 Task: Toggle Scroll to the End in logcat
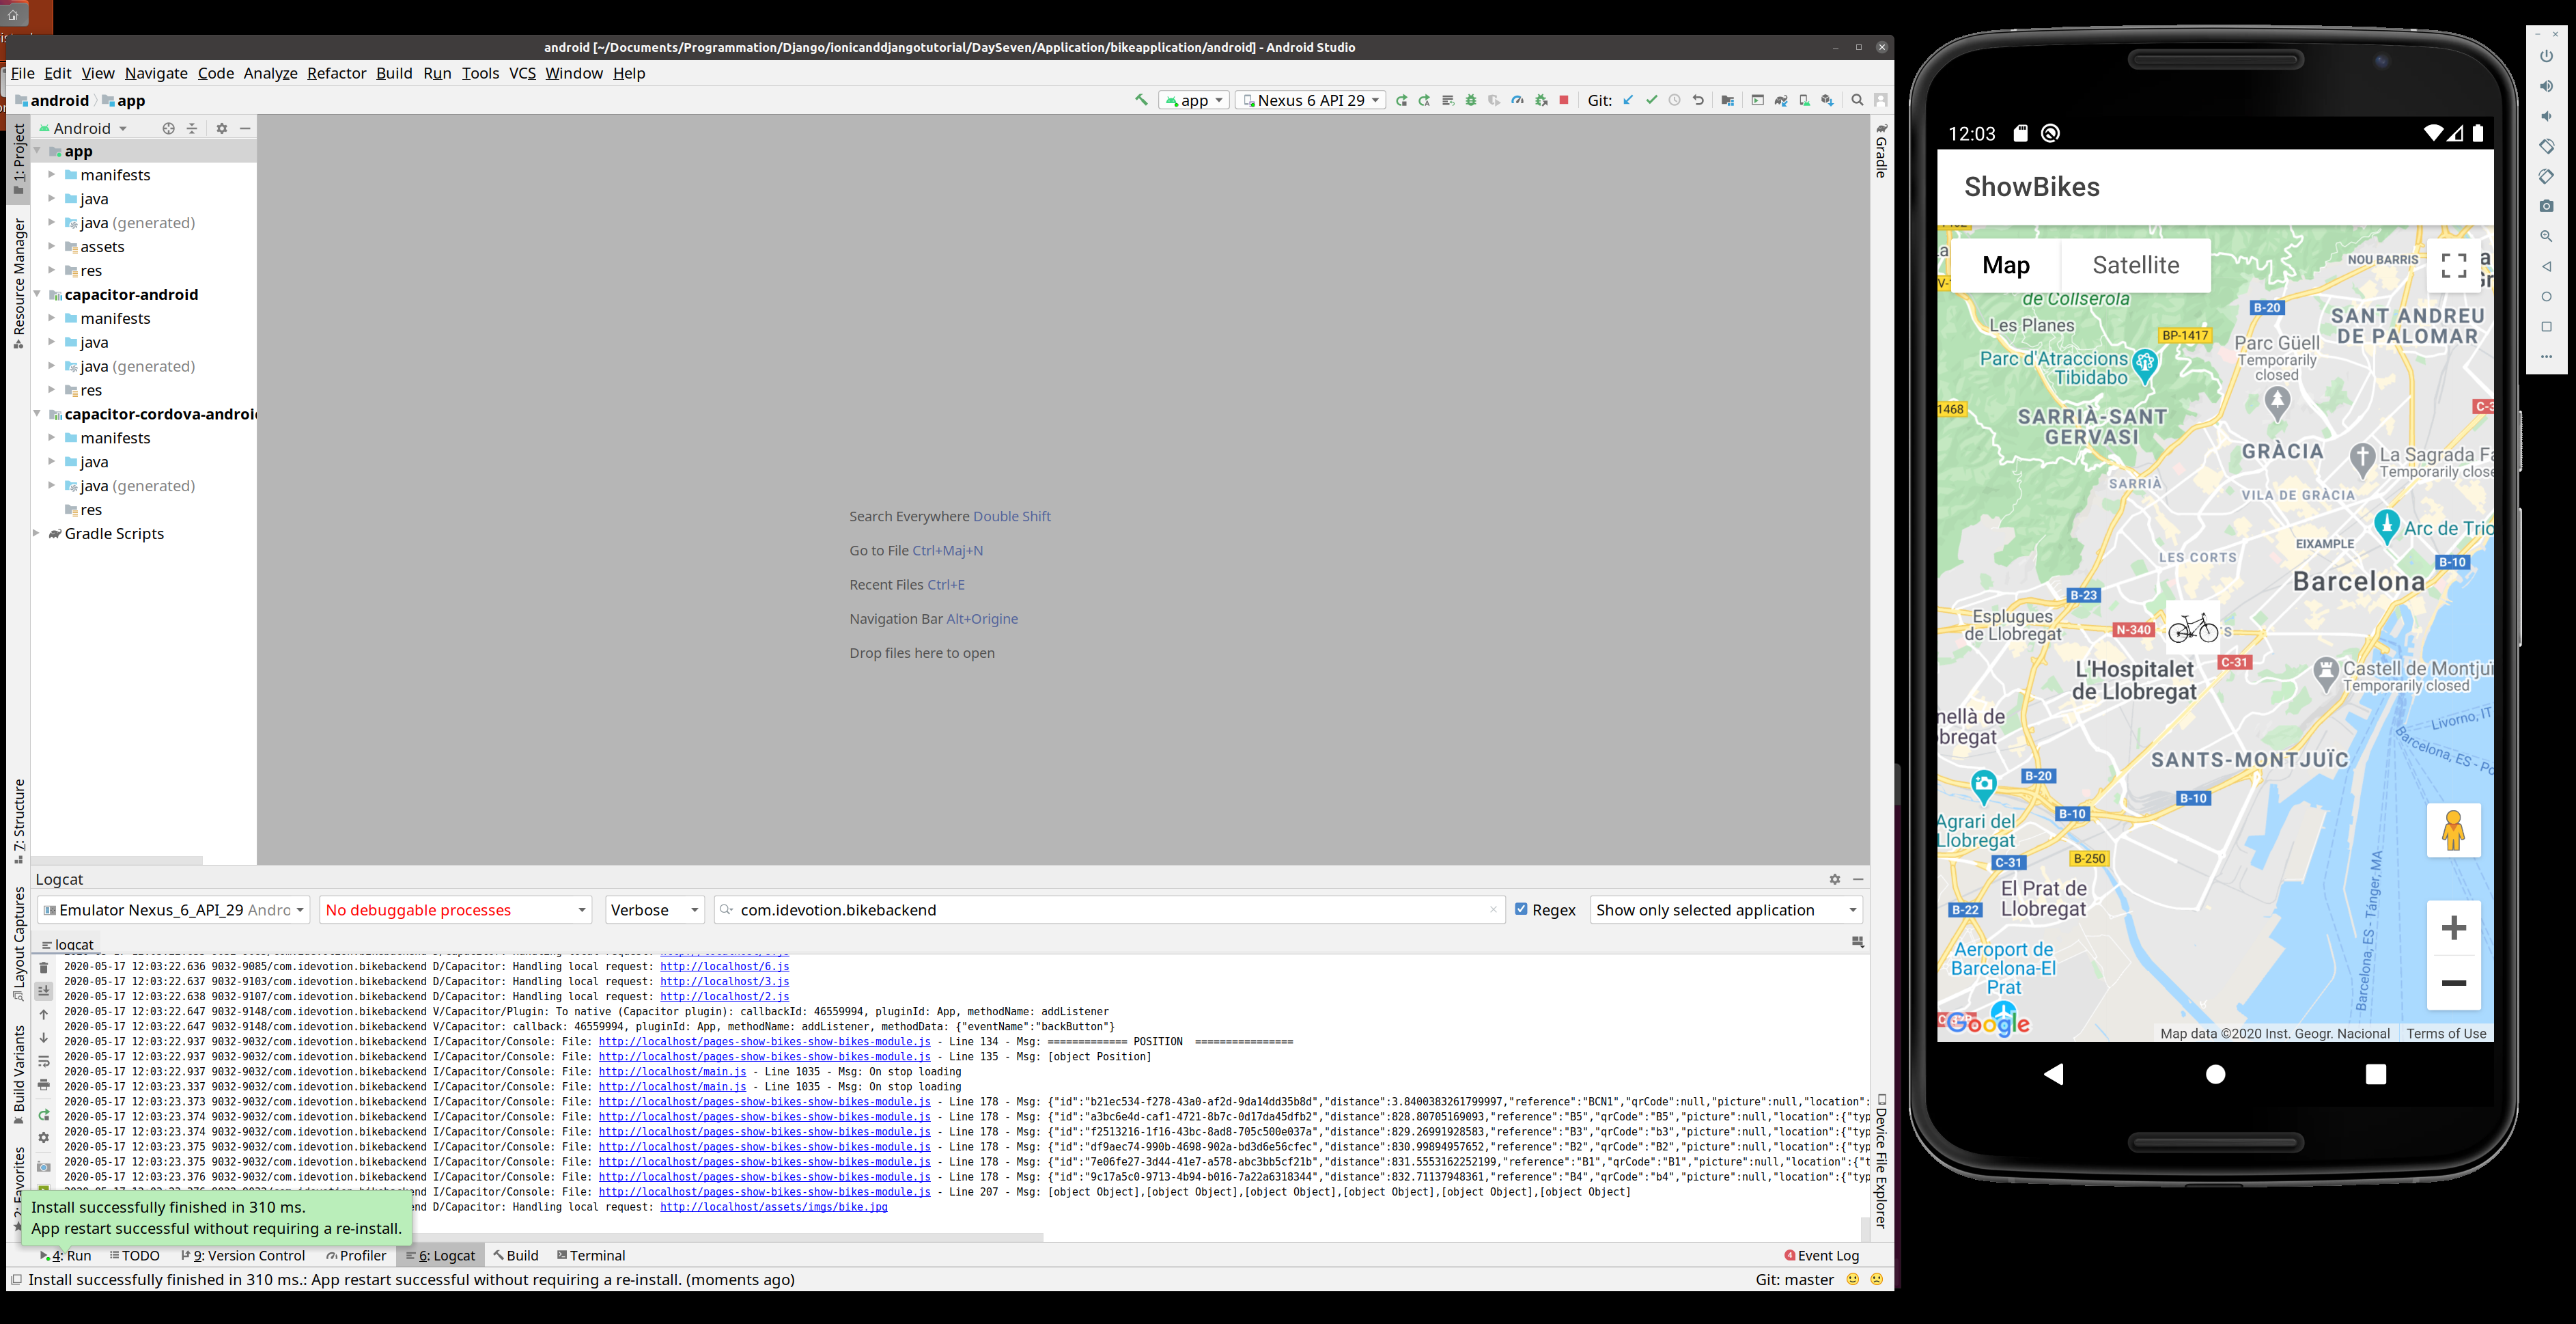(x=43, y=990)
